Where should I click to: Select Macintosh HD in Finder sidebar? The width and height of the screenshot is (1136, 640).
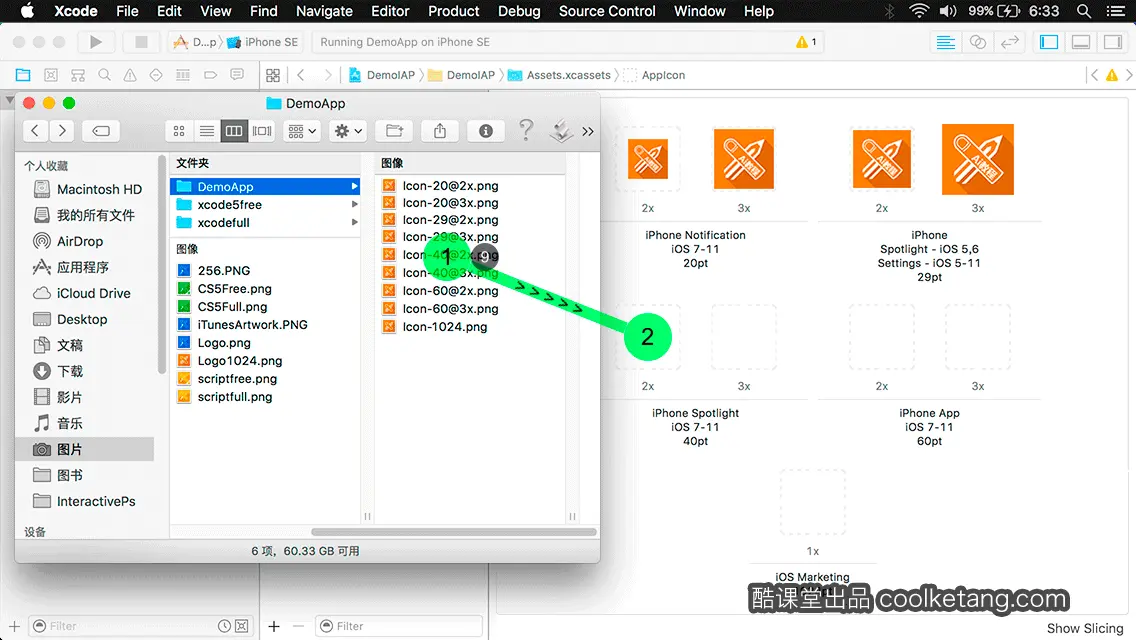(88, 189)
